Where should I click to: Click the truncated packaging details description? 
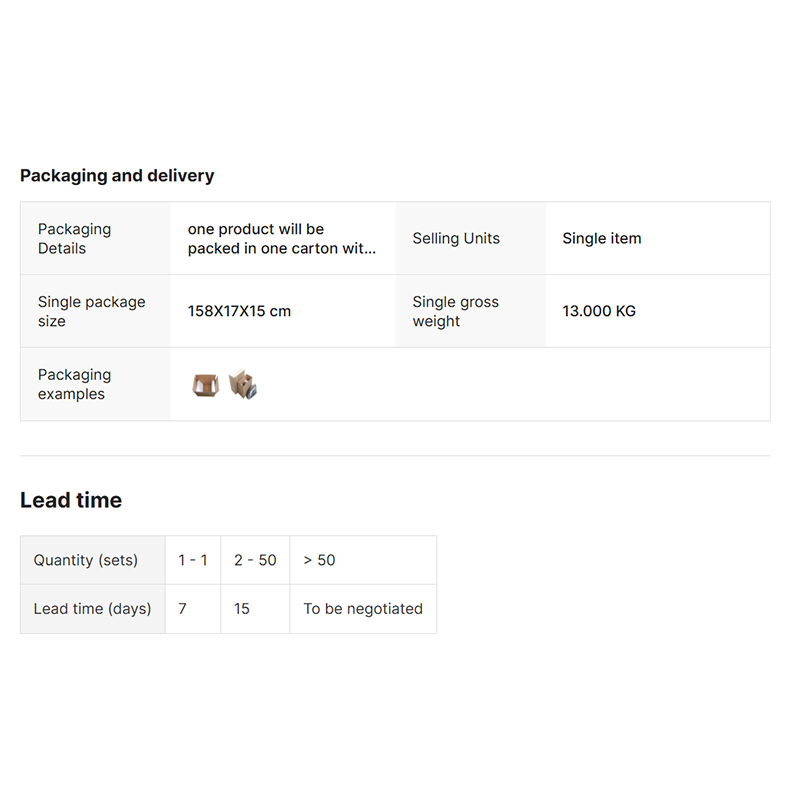282,239
